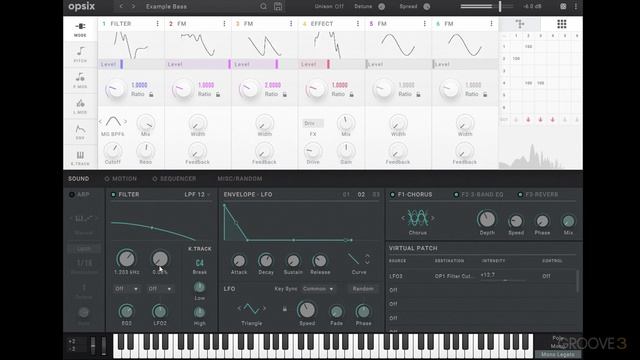Open the MODE page in sidebar
The height and width of the screenshot is (360, 640).
coord(80,29)
